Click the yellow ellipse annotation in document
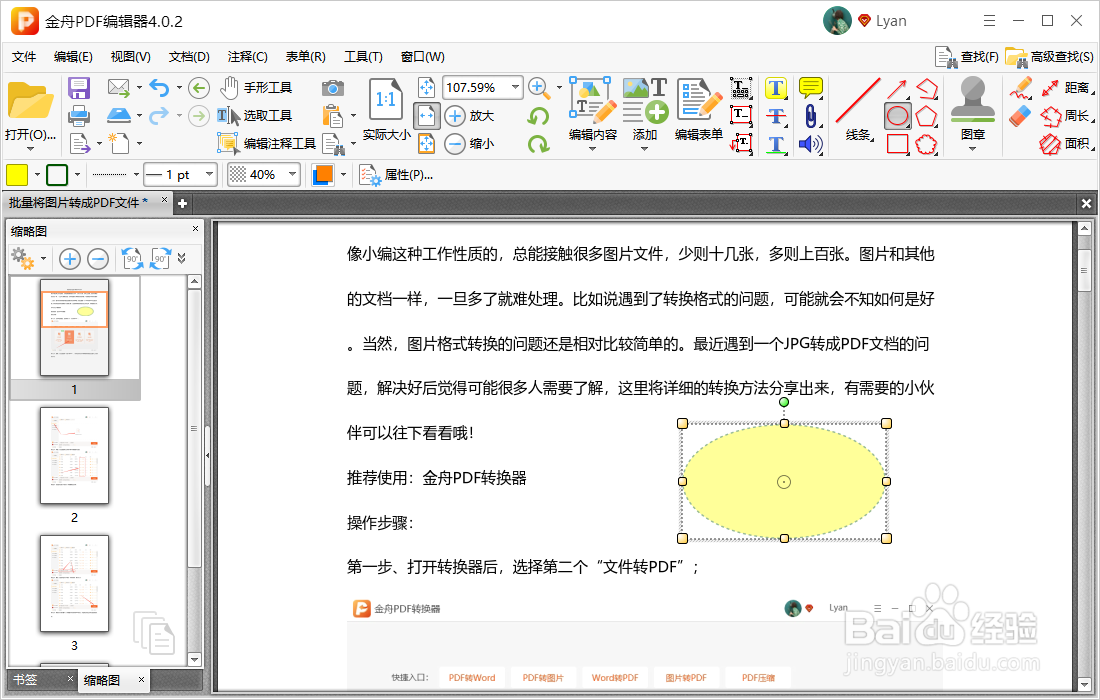Image resolution: width=1100 pixels, height=700 pixels. (x=784, y=481)
